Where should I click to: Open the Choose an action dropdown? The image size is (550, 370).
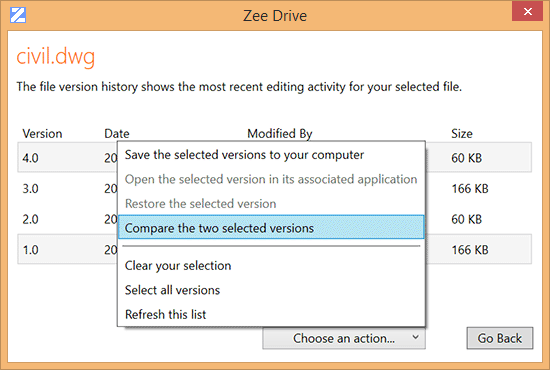[344, 338]
